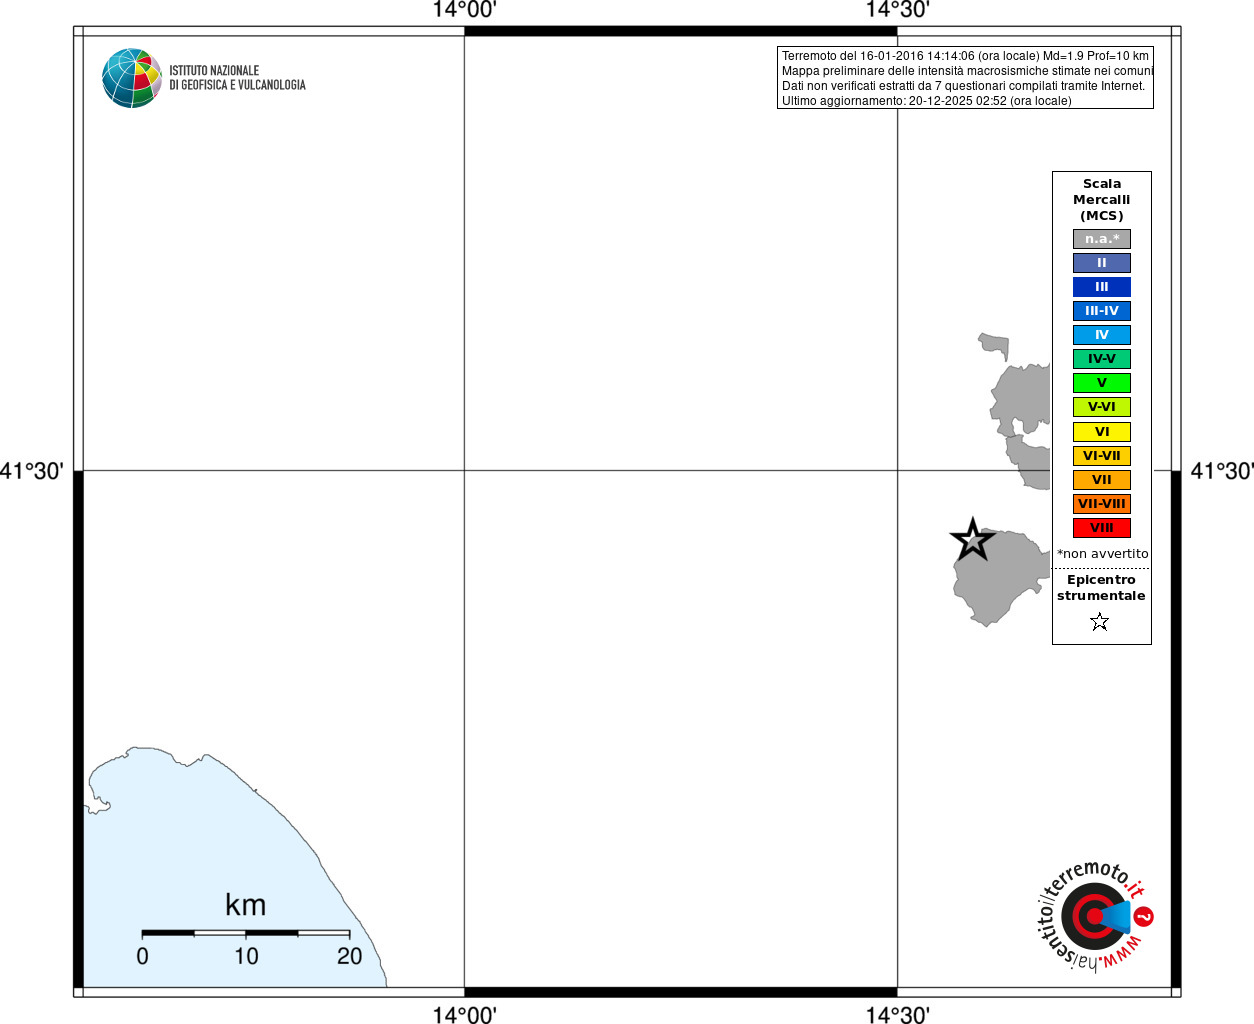Click the epicenter star on the map
Image resolution: width=1254 pixels, height=1024 pixels.
click(973, 540)
